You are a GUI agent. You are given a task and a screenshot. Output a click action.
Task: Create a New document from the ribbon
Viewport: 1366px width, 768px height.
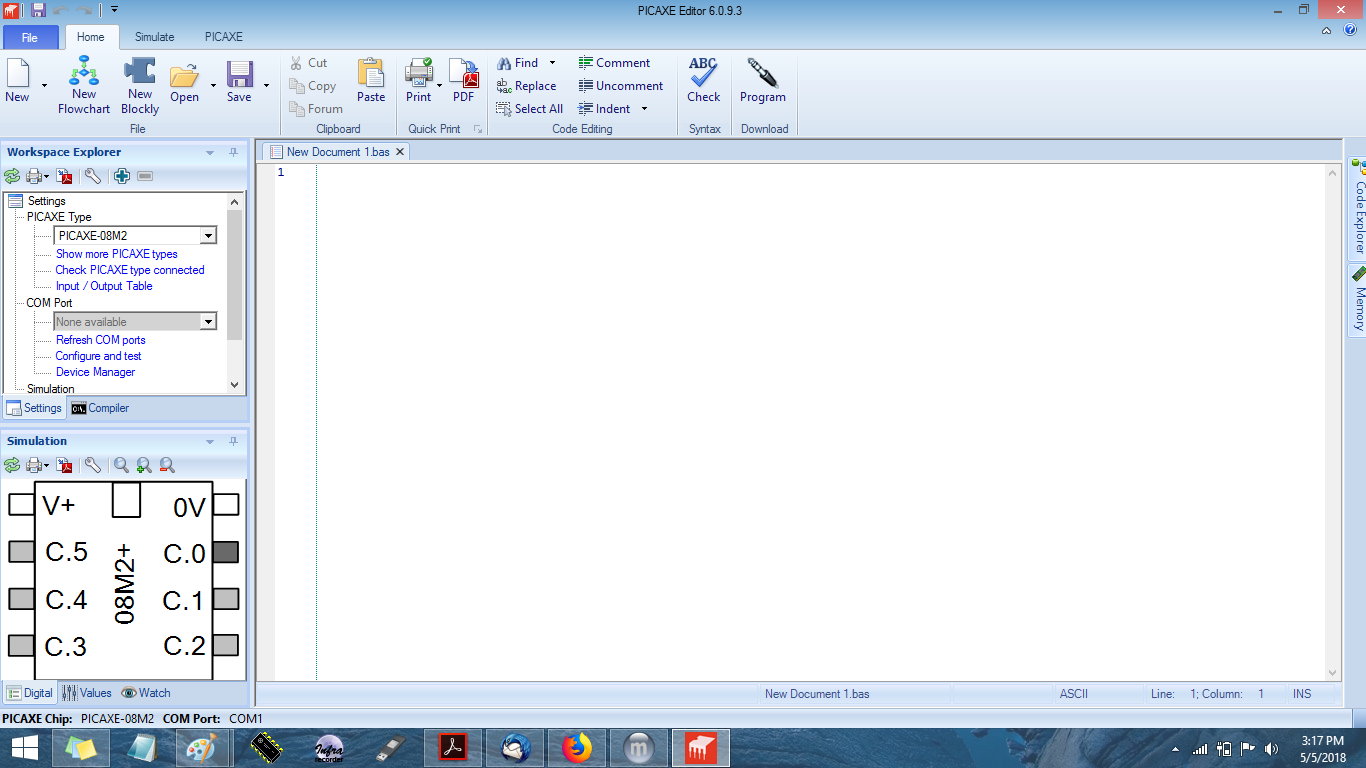pos(18,80)
